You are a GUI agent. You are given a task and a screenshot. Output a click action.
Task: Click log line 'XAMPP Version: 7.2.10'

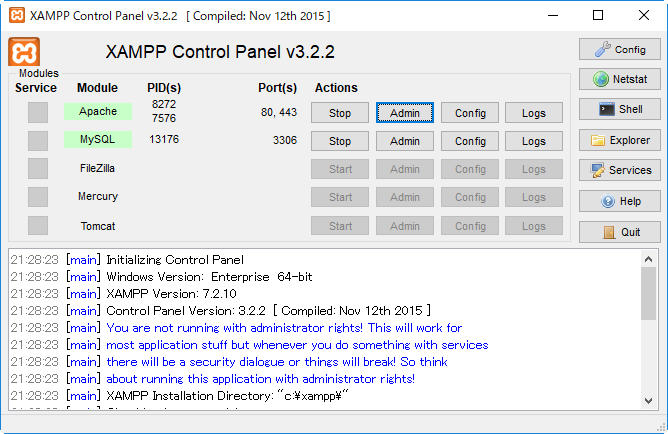point(171,294)
